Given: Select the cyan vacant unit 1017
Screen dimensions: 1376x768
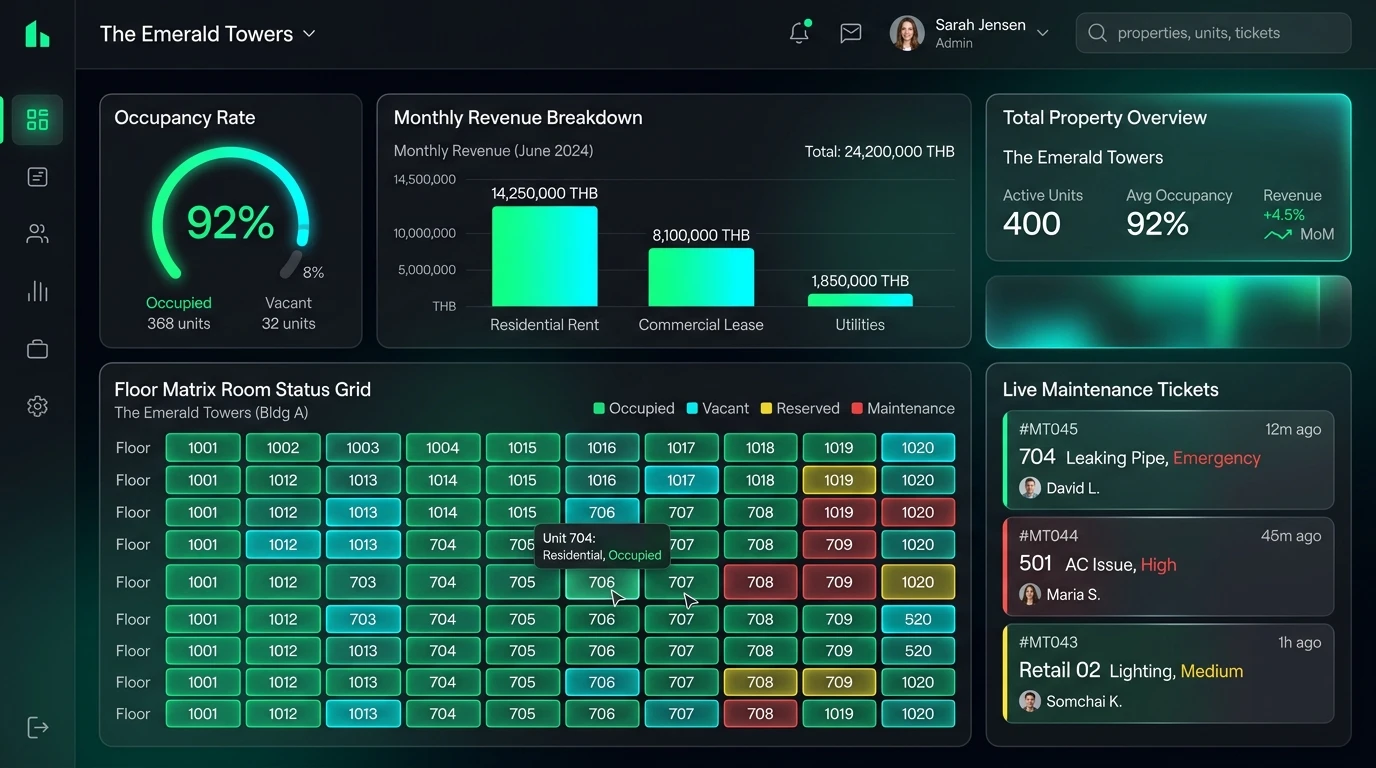Looking at the screenshot, I should [x=681, y=480].
